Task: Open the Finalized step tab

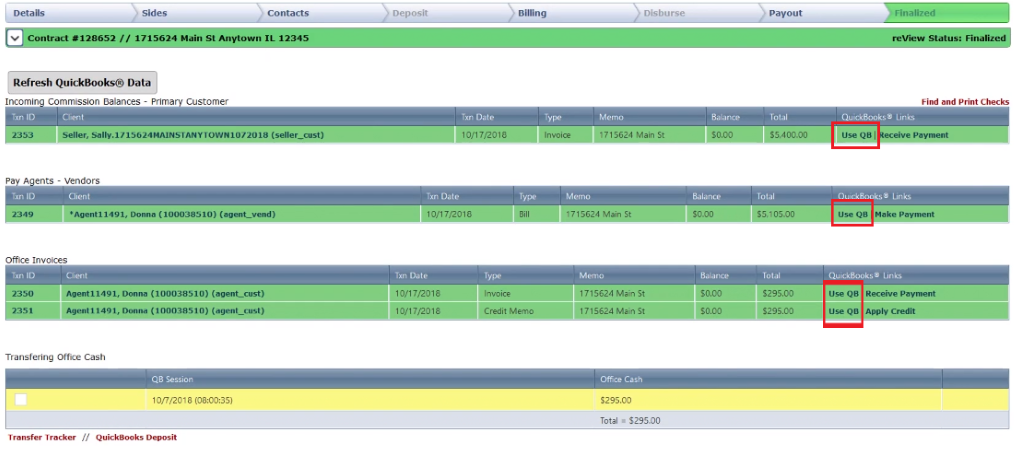Action: 915,13
